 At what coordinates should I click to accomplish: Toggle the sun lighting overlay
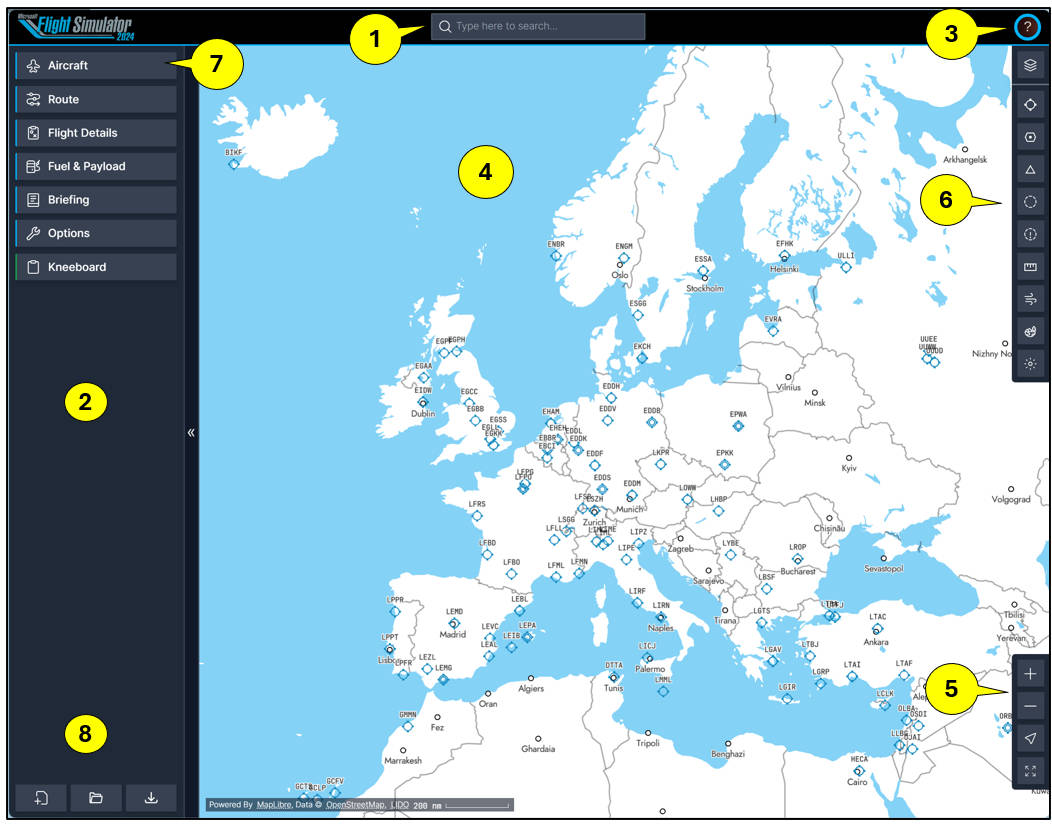coord(1030,363)
